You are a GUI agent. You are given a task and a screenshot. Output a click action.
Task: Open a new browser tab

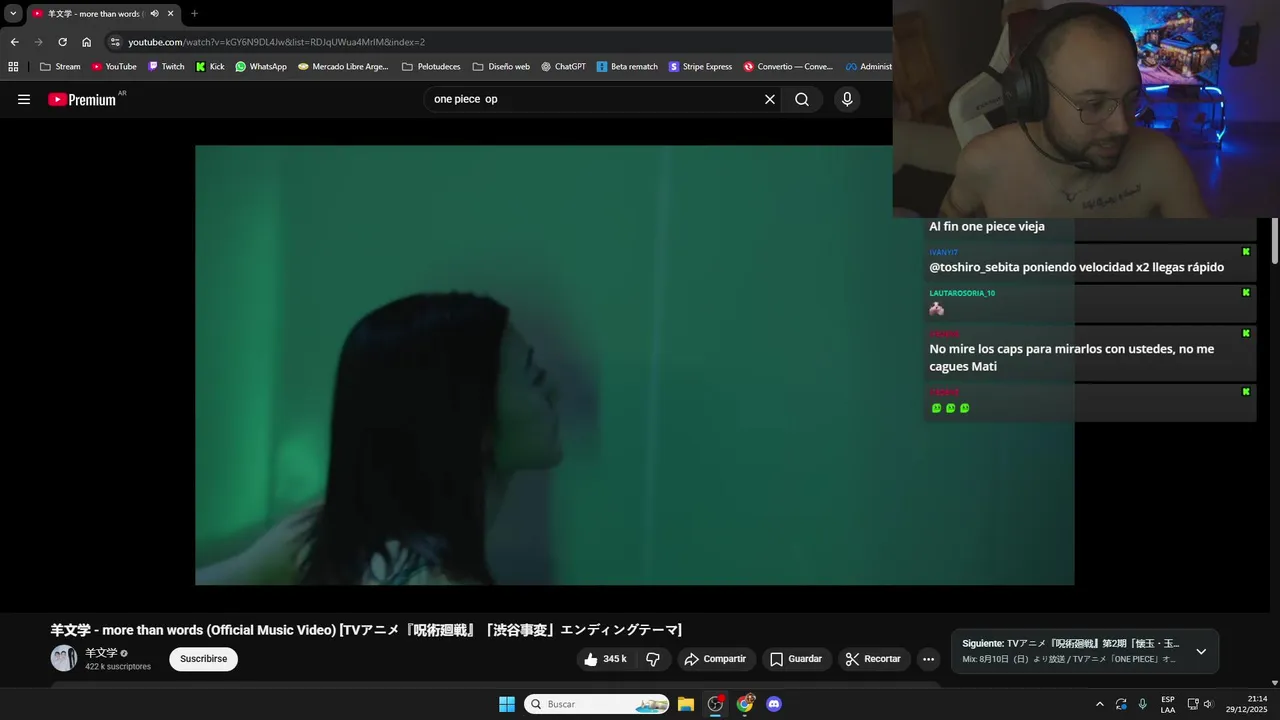click(194, 14)
